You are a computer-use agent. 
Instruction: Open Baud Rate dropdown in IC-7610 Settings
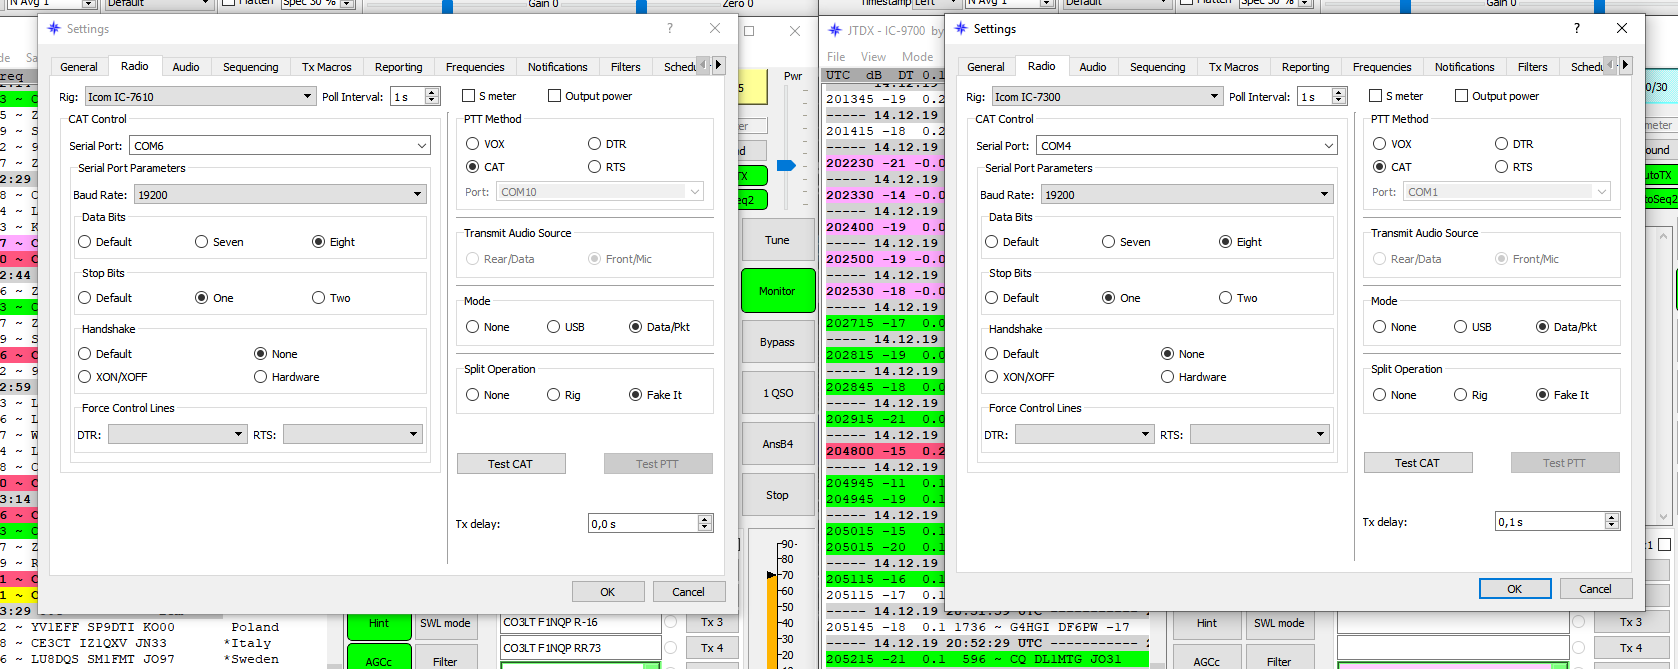pos(280,195)
